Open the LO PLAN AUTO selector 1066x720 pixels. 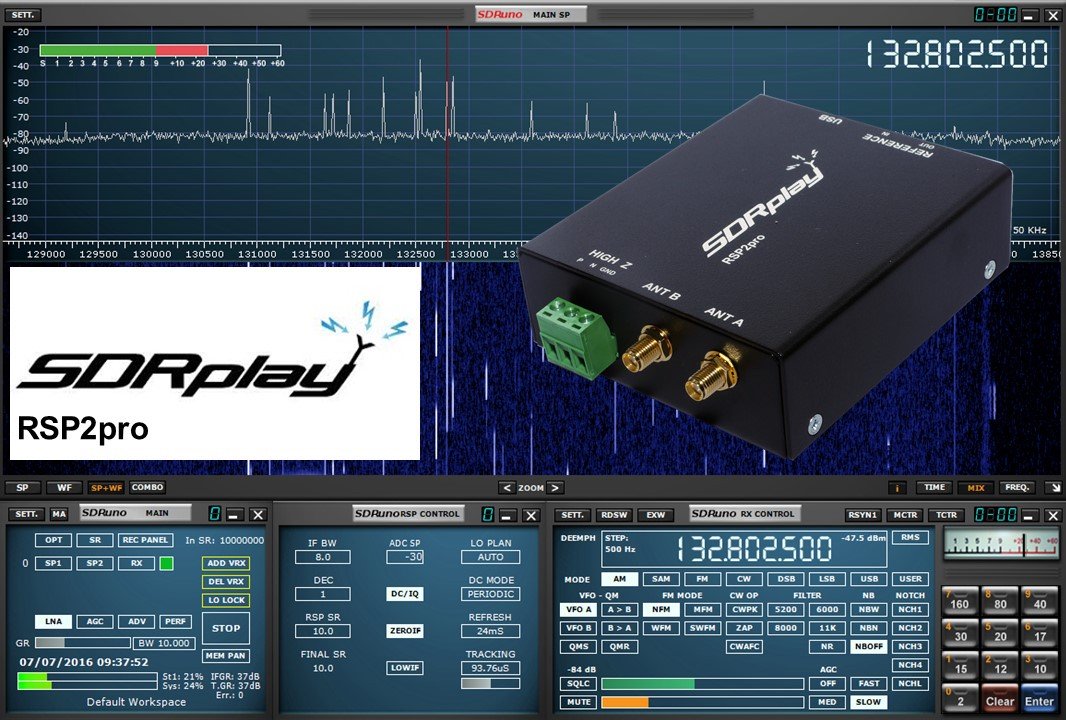click(490, 557)
